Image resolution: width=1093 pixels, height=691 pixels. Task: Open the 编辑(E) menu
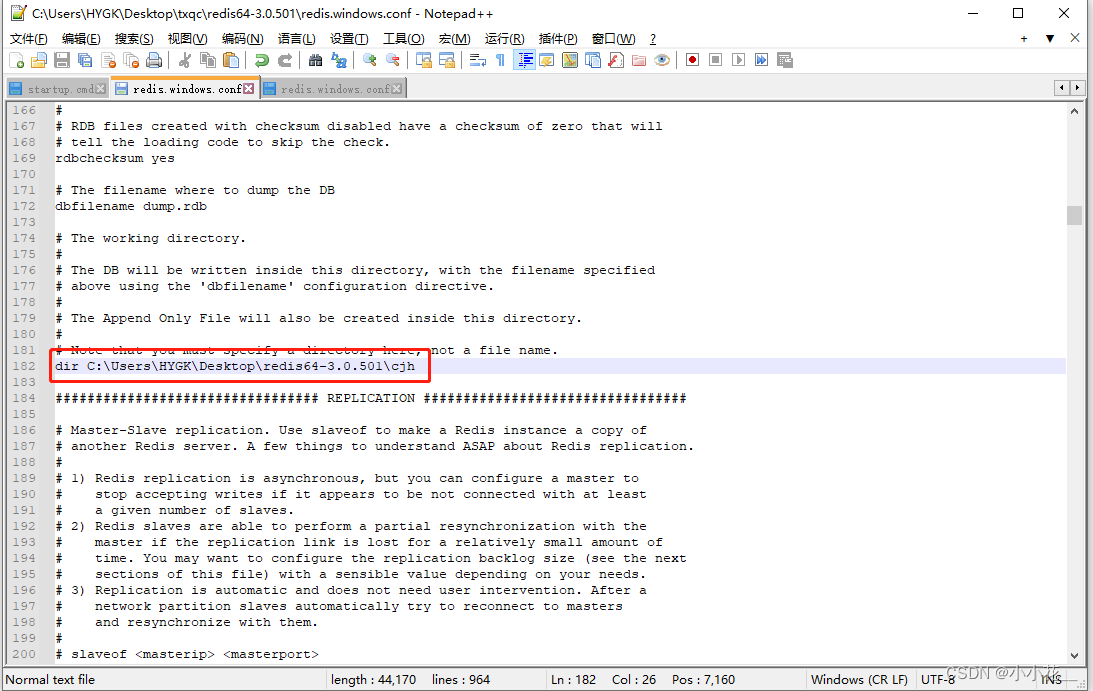[x=81, y=39]
